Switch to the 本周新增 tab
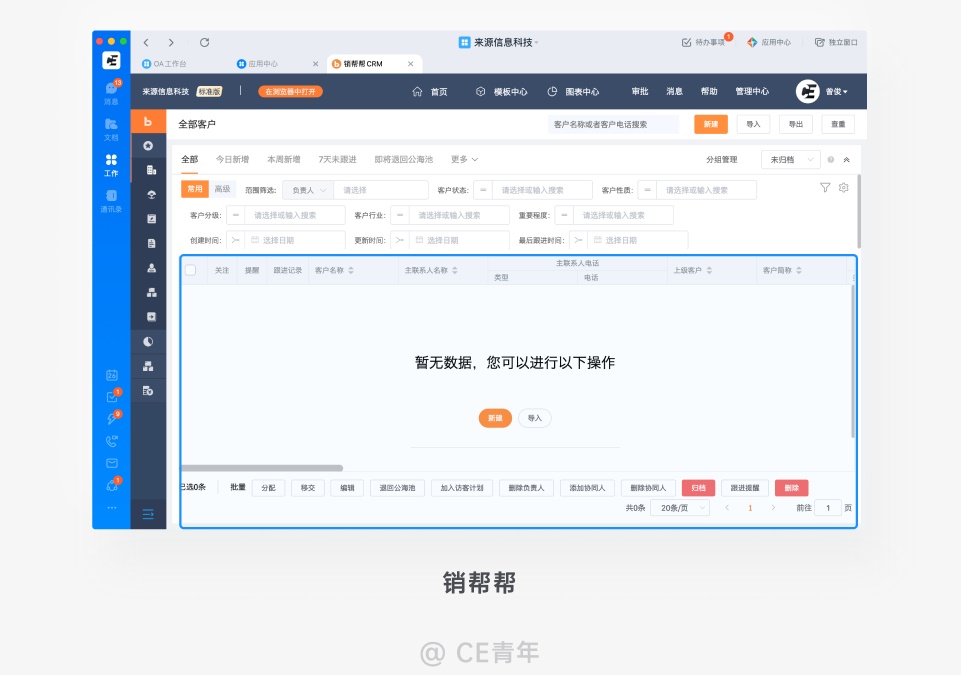961x675 pixels. coord(284,159)
